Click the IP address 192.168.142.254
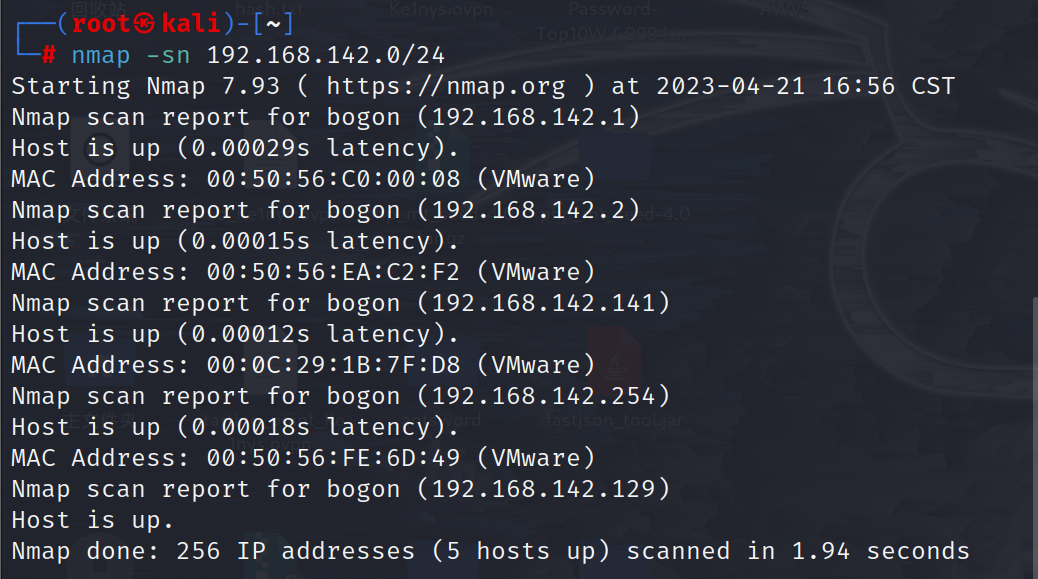The height and width of the screenshot is (579, 1038). 544,396
